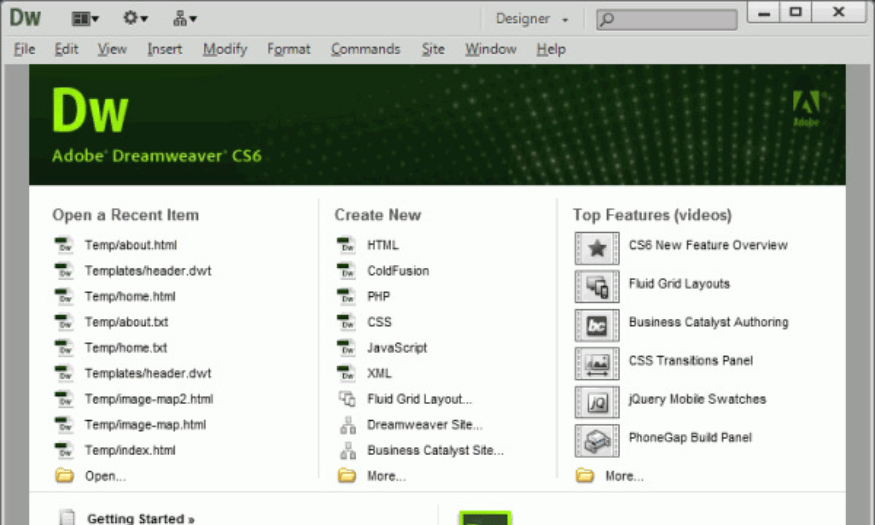
Task: Click the CS6 New Feature Overview star icon
Action: click(597, 248)
